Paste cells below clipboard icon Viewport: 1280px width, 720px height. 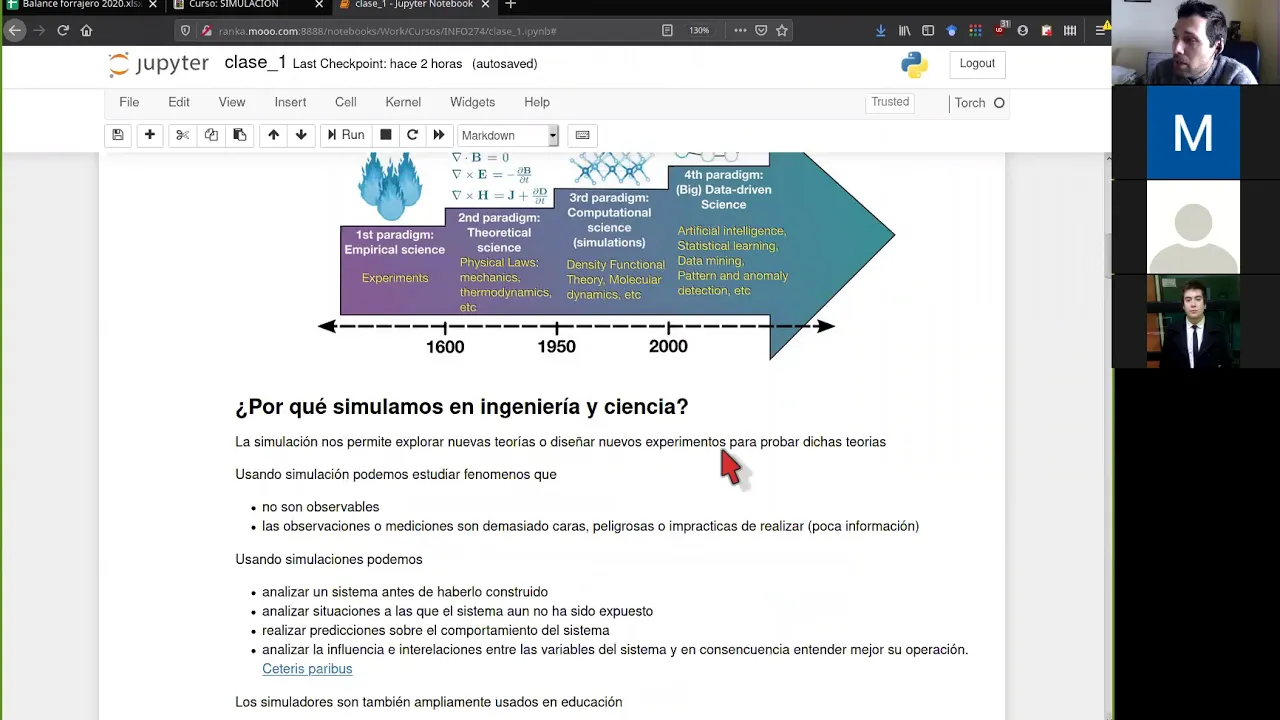pos(240,135)
